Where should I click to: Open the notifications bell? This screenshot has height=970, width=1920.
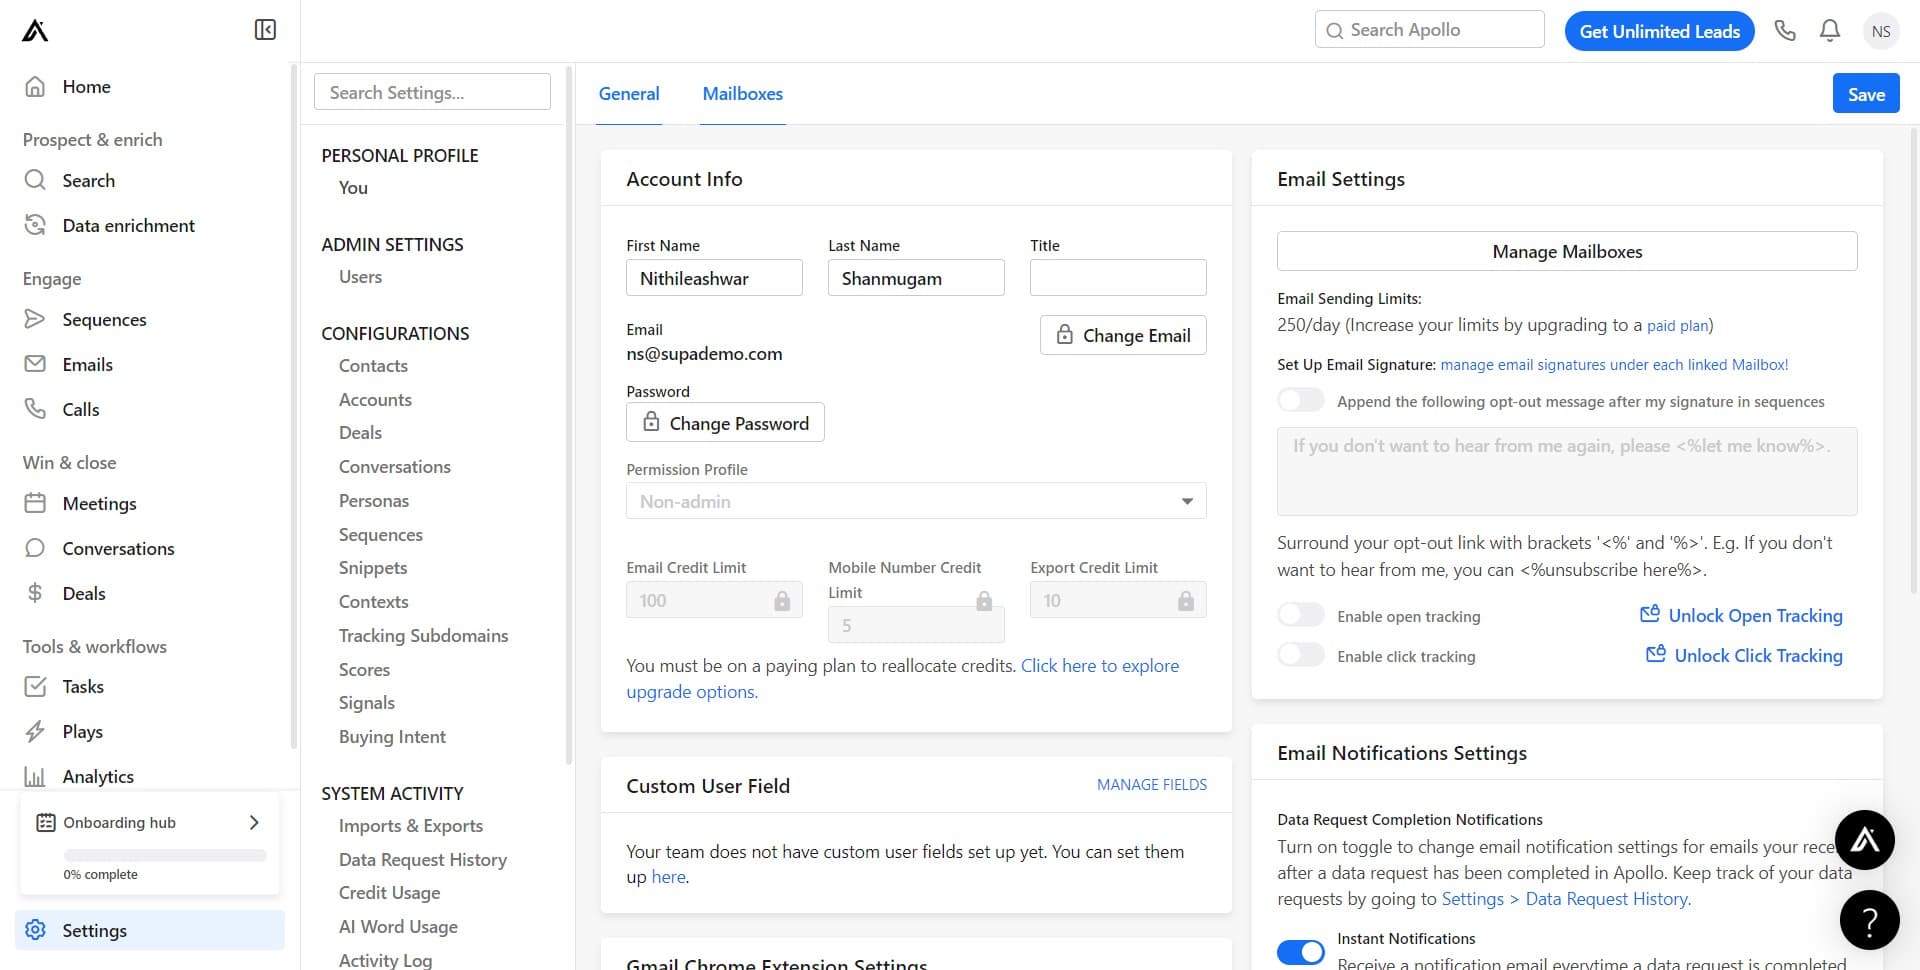pos(1829,31)
